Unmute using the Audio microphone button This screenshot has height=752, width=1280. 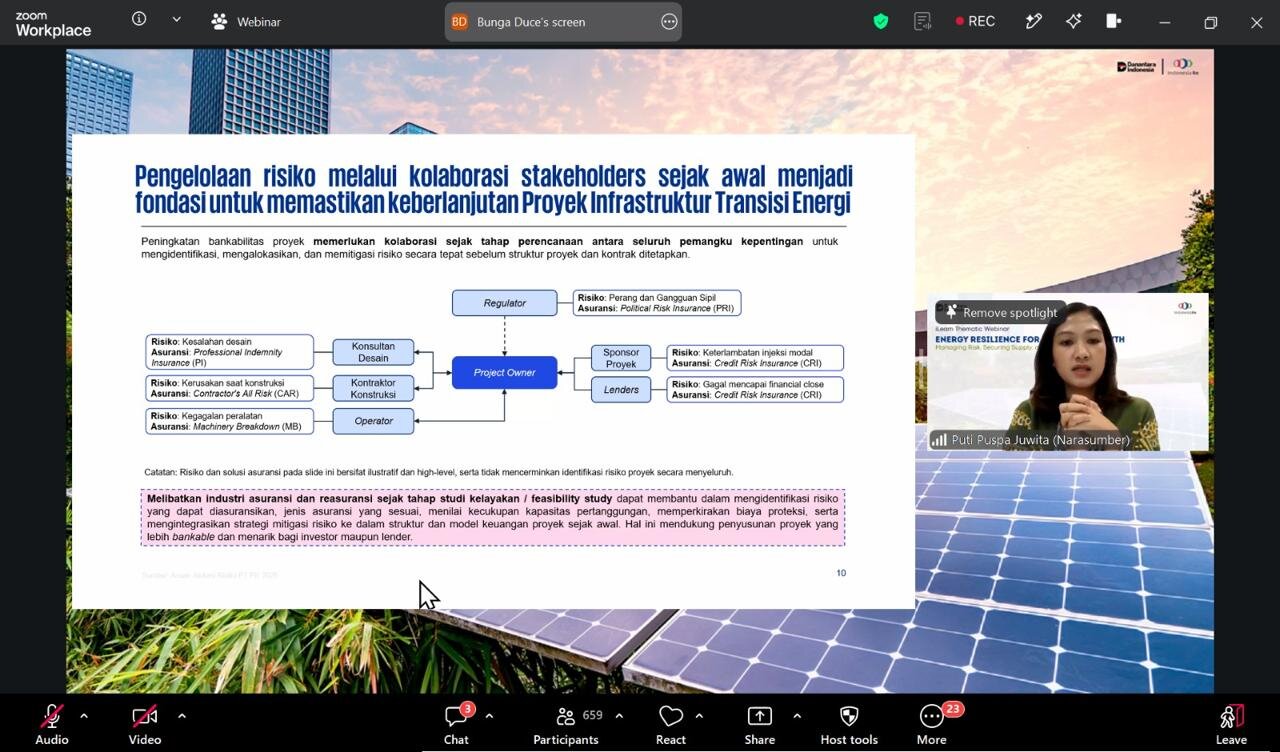(x=52, y=725)
